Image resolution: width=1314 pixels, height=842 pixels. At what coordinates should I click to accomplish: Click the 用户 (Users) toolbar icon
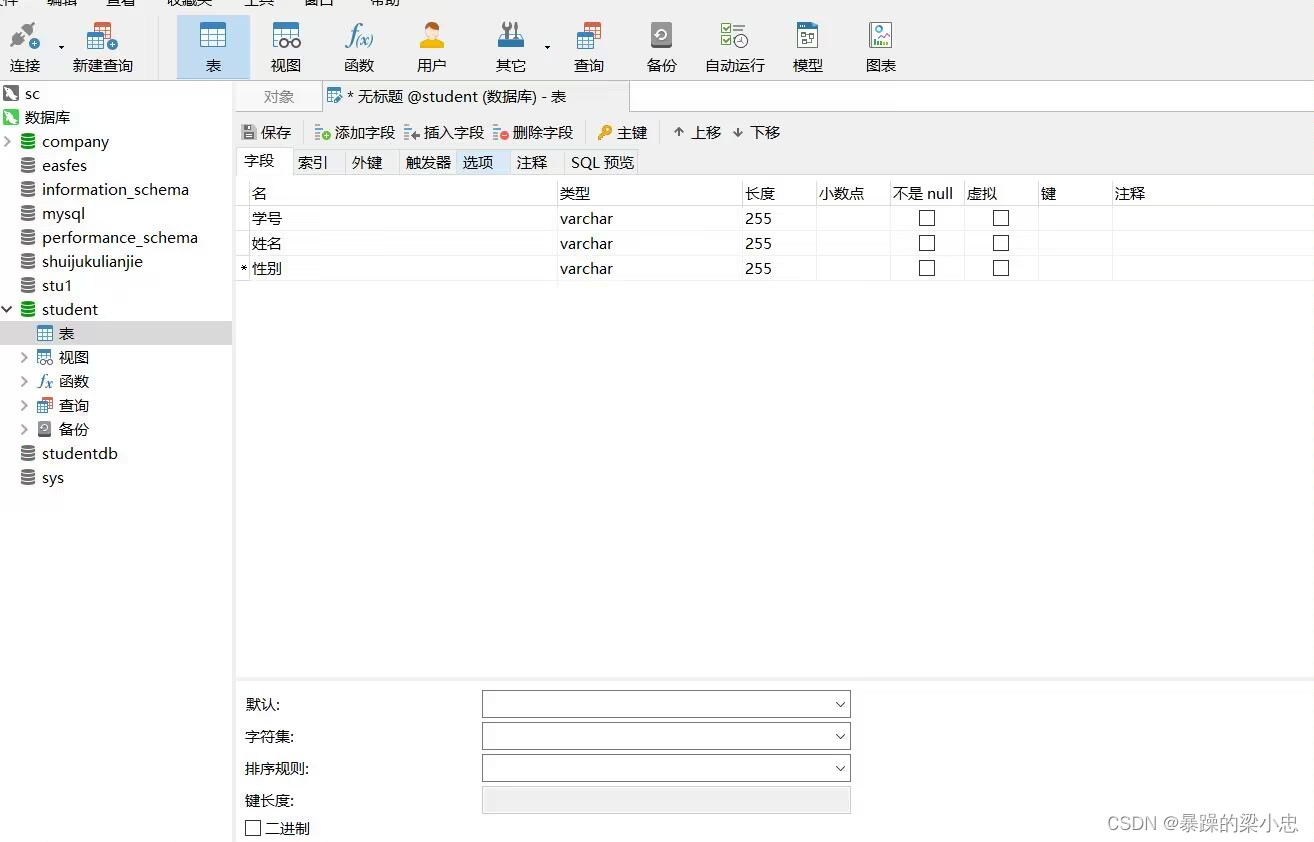click(x=431, y=45)
